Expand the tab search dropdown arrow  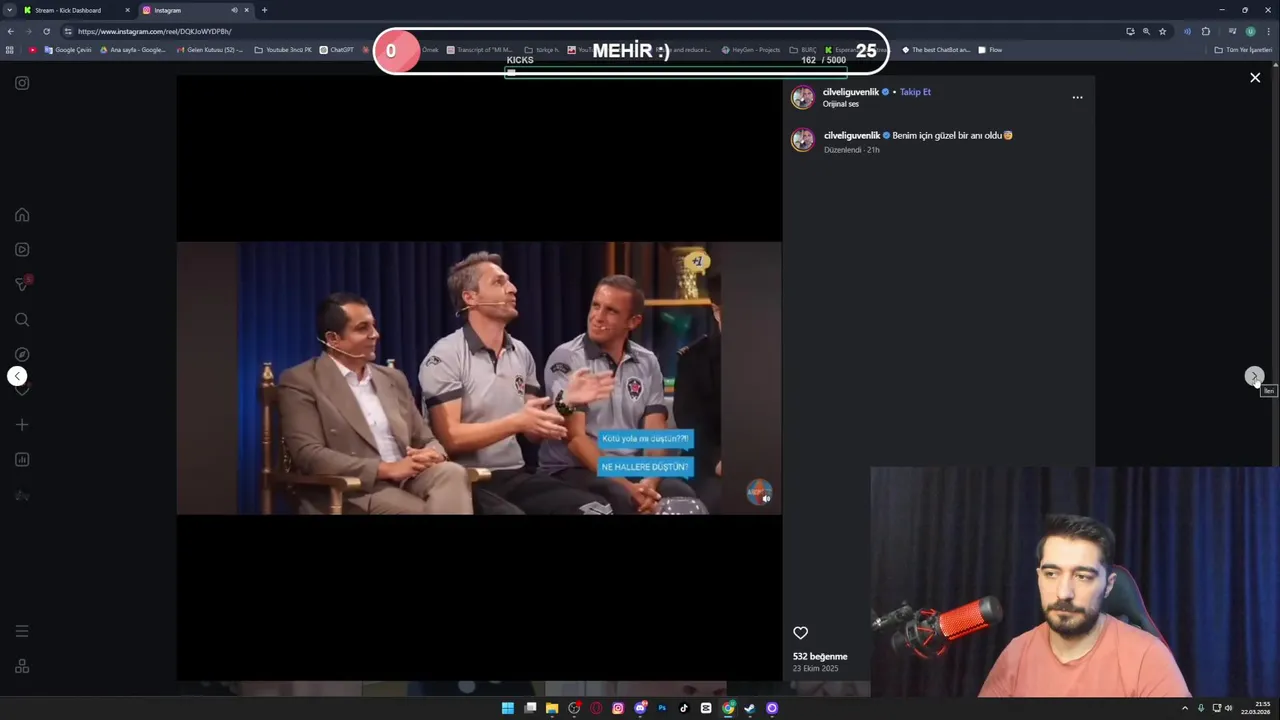click(9, 10)
